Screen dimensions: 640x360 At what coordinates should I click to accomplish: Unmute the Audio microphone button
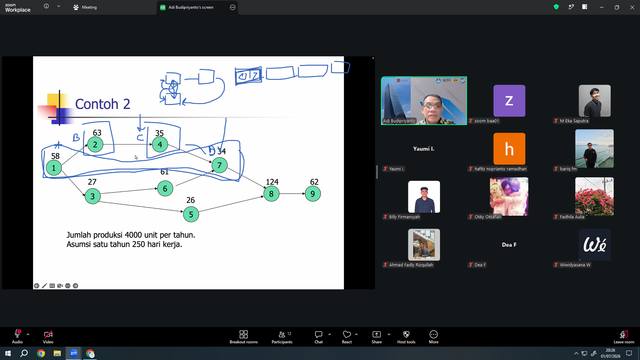click(17, 336)
